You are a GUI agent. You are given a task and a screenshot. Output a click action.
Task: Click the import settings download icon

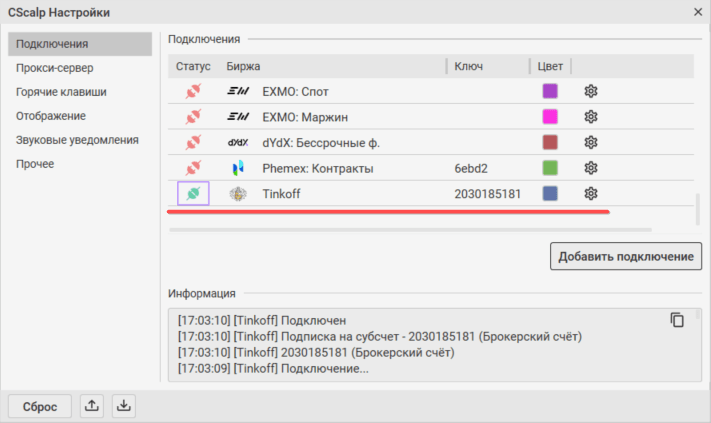pyautogui.click(x=123, y=406)
